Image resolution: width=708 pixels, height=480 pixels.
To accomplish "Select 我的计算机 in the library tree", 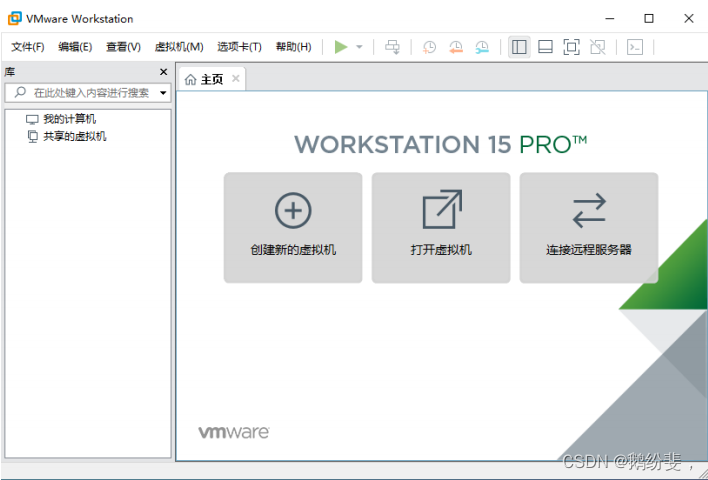I will pos(61,119).
